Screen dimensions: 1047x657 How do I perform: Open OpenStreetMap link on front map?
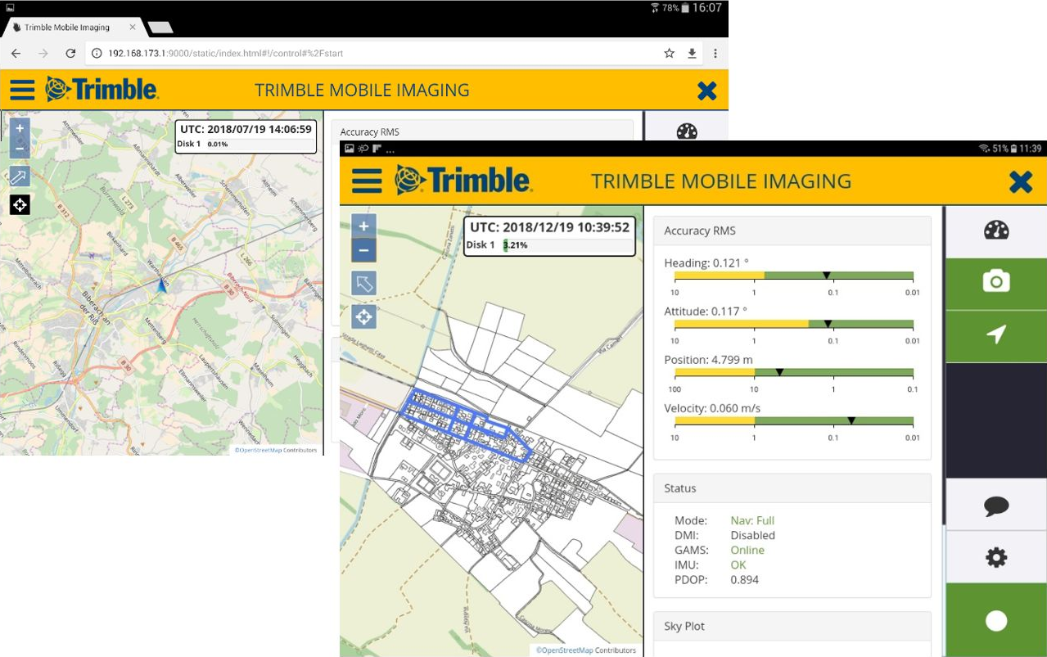tap(564, 650)
